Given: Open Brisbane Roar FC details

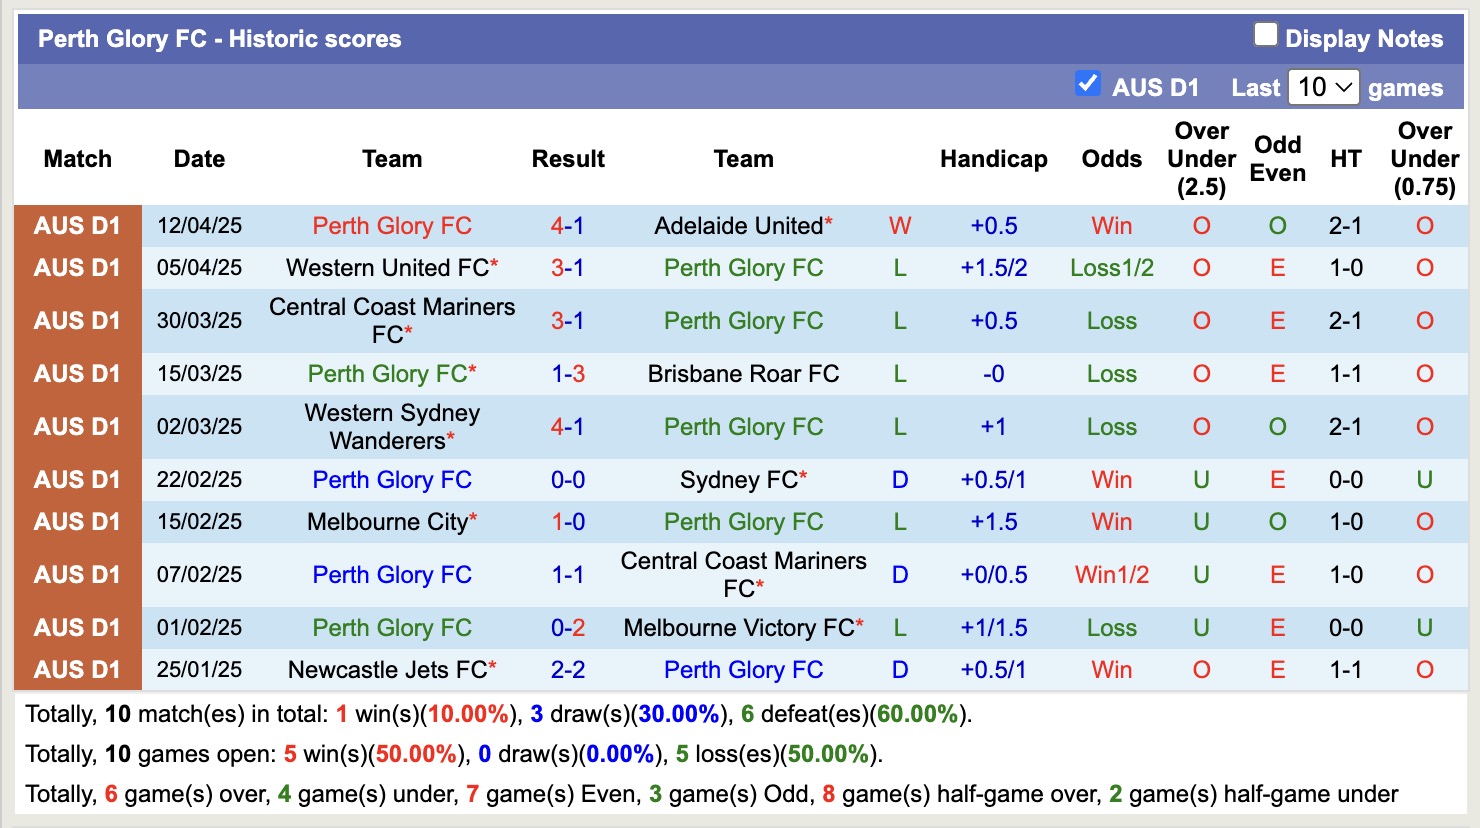Looking at the screenshot, I should (x=743, y=374).
